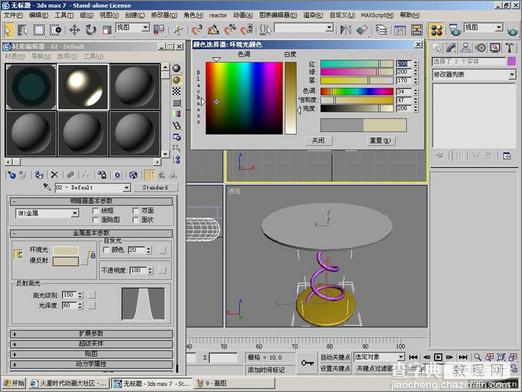Viewport: 522px width, 392px height.
Task: Tick the 自发光 颜色 checkbox
Action: [x=106, y=250]
